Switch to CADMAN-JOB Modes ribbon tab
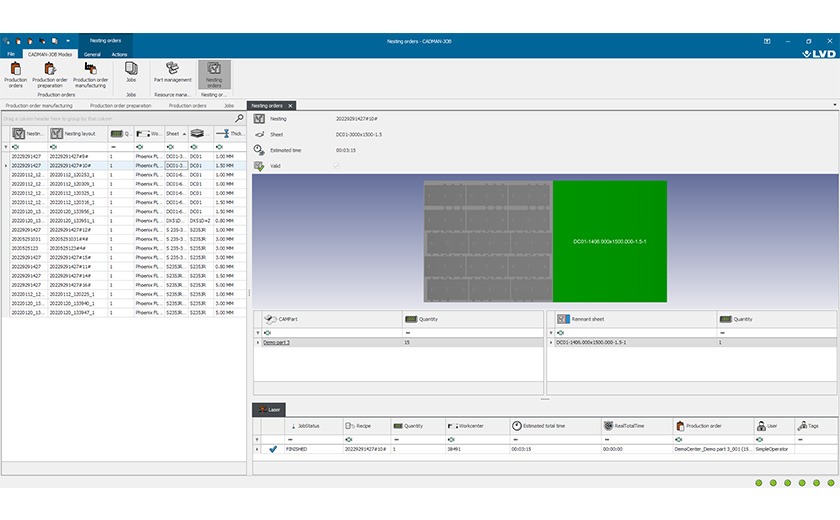The width and height of the screenshot is (840, 520). pyautogui.click(x=50, y=54)
